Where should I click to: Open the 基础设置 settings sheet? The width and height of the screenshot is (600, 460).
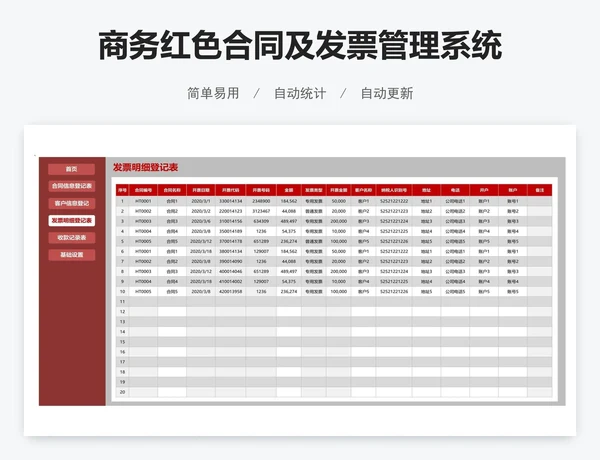click(x=72, y=255)
